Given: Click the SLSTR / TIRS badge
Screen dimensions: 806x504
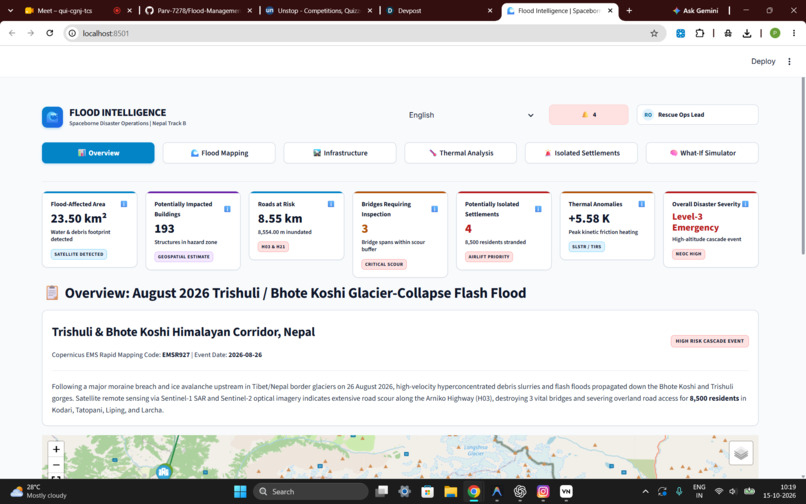Looking at the screenshot, I should (x=587, y=247).
